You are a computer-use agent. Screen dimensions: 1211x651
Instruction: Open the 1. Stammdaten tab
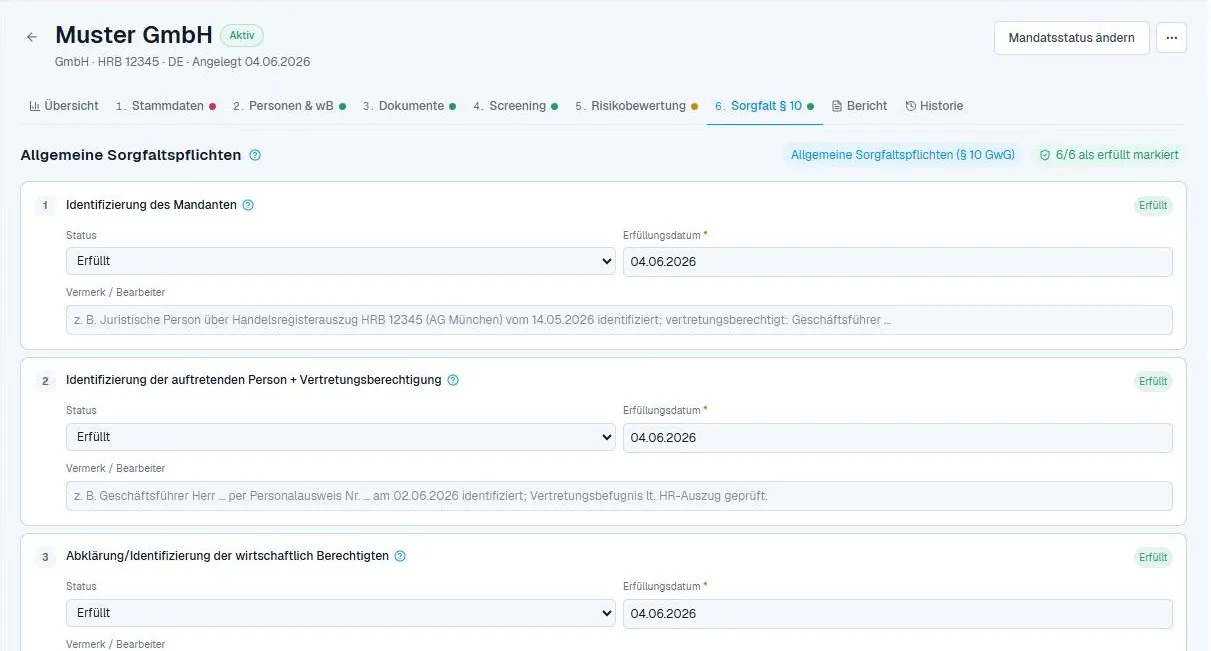pos(166,106)
